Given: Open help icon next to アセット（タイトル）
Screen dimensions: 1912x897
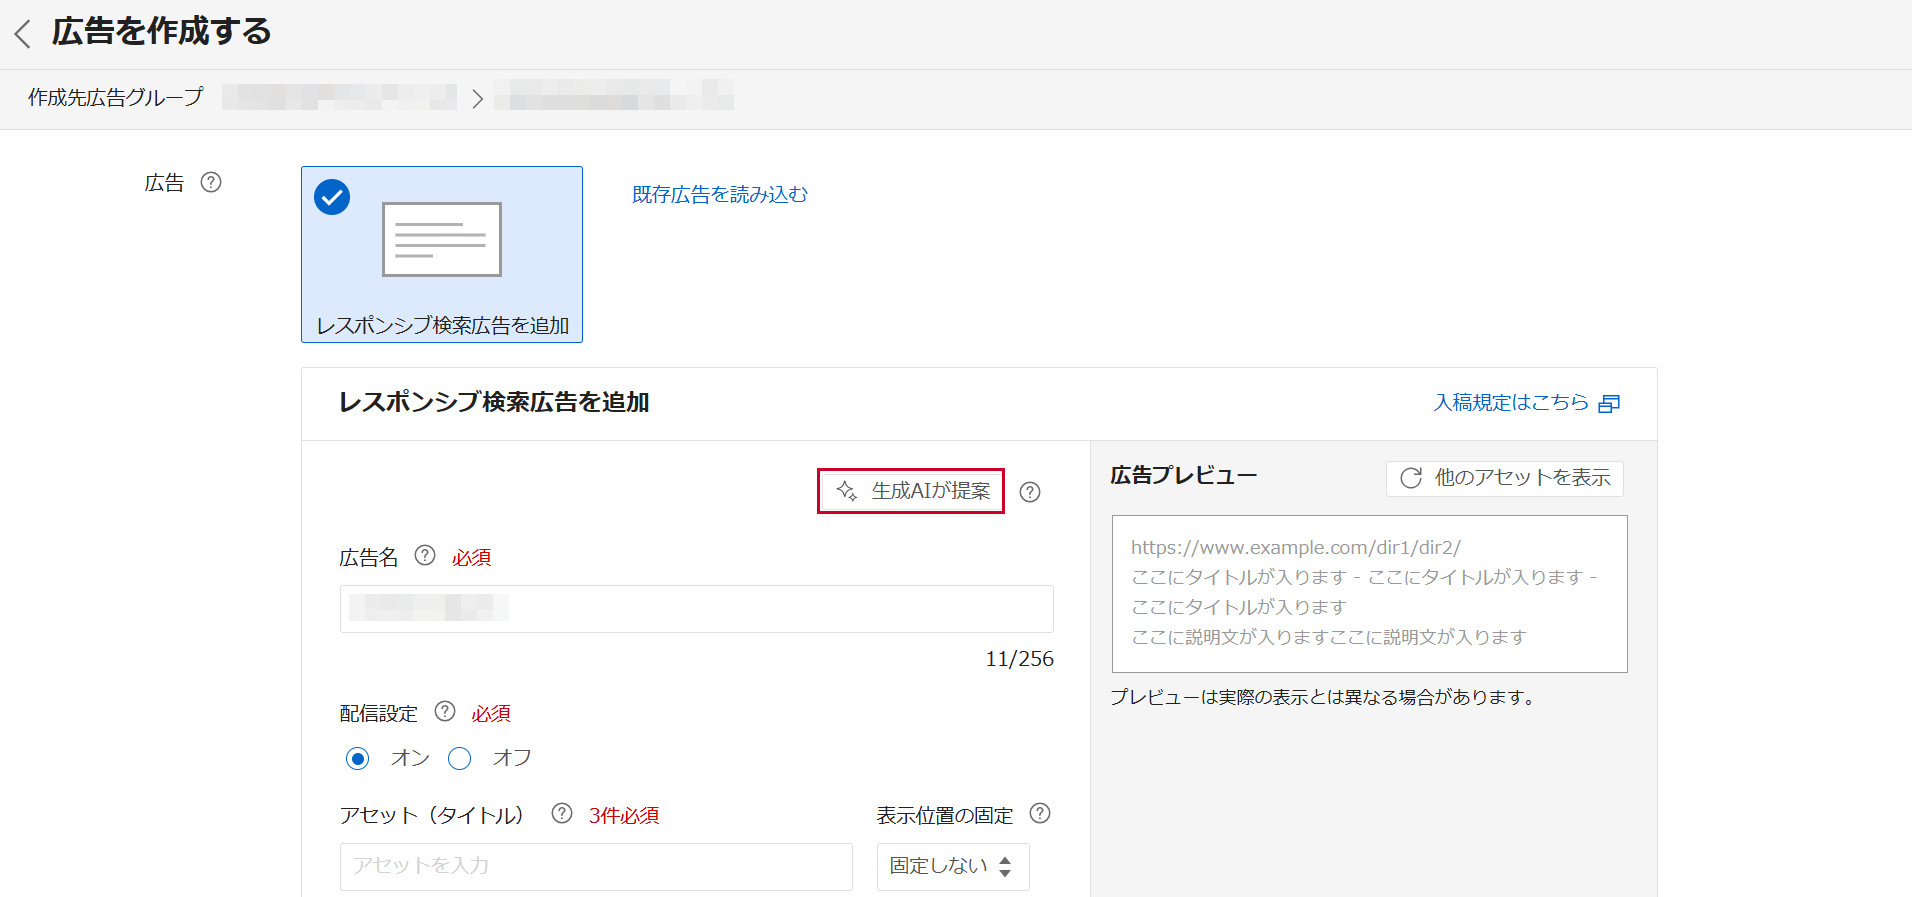Looking at the screenshot, I should [x=562, y=813].
